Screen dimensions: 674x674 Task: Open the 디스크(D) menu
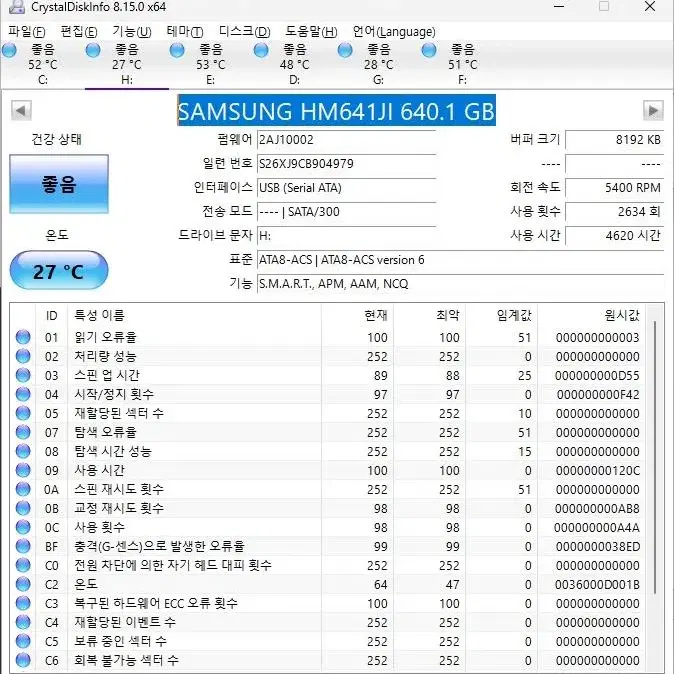[x=245, y=32]
